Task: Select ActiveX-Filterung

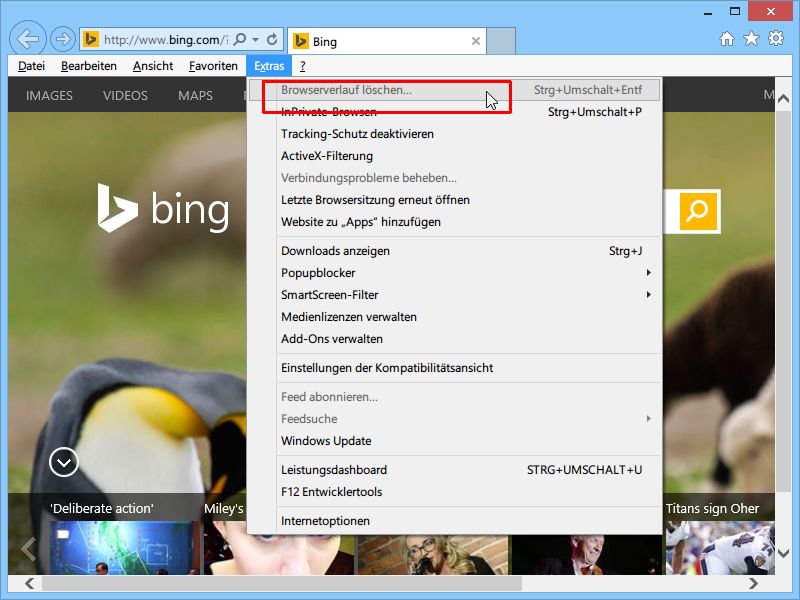Action: coord(454,156)
